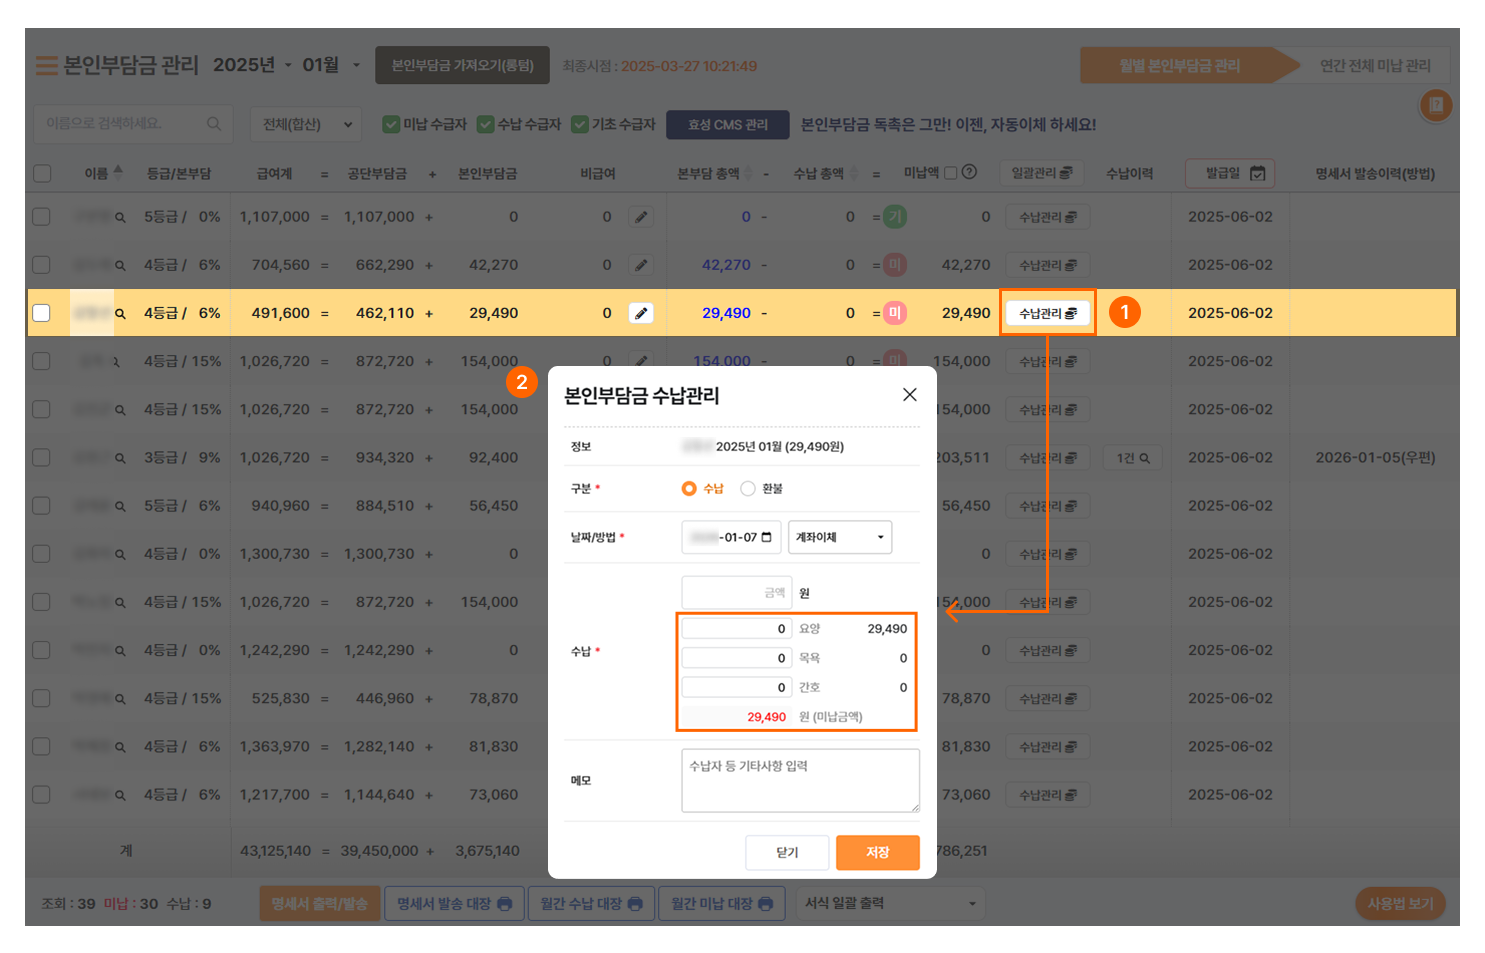The height and width of the screenshot is (953, 1485).
Task: Select the 환불 radio button
Action: coord(748,489)
